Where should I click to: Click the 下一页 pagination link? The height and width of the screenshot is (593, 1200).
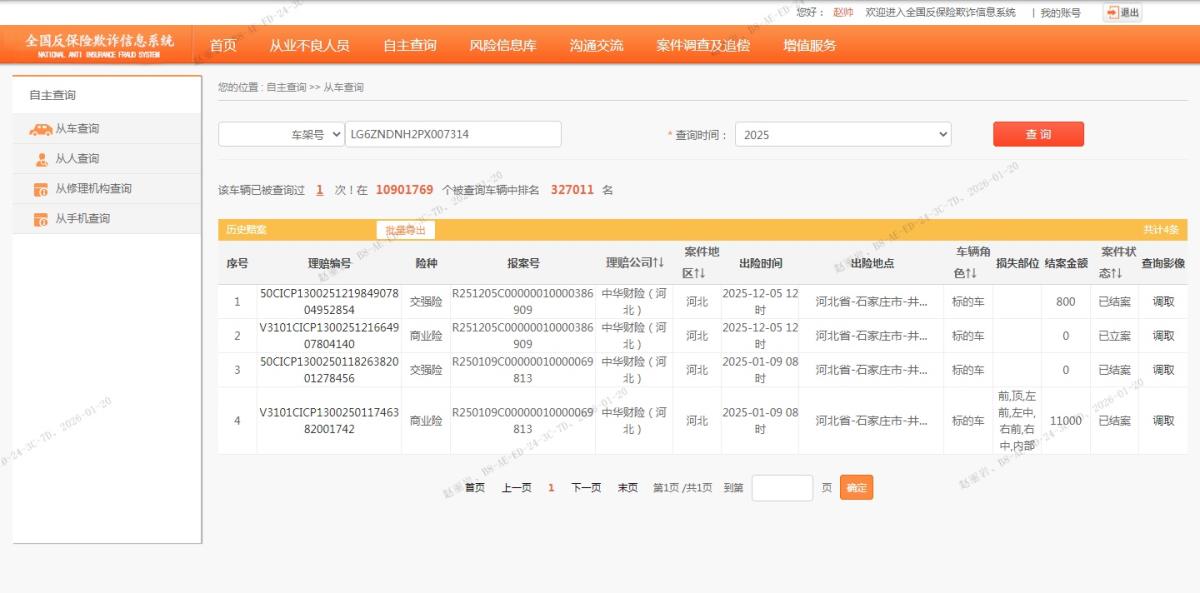coord(586,488)
